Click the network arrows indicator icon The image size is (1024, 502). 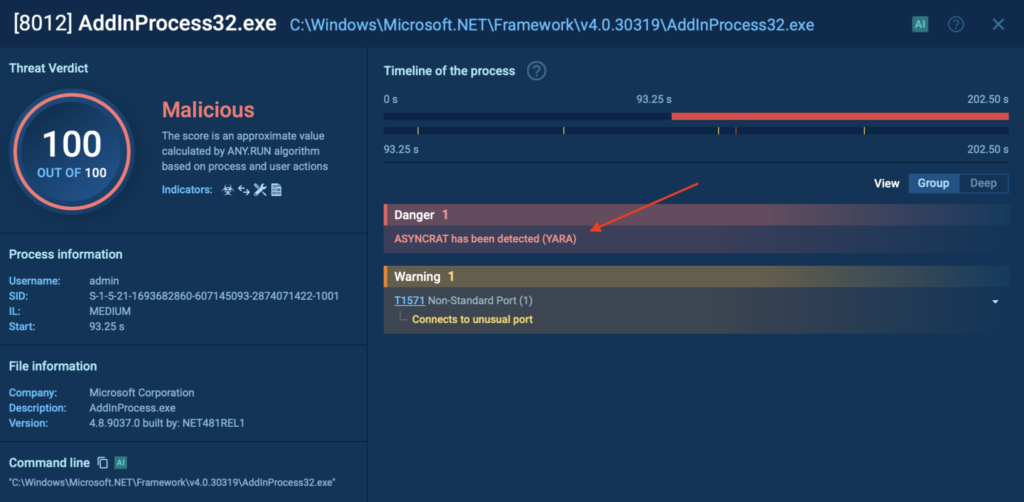[243, 190]
